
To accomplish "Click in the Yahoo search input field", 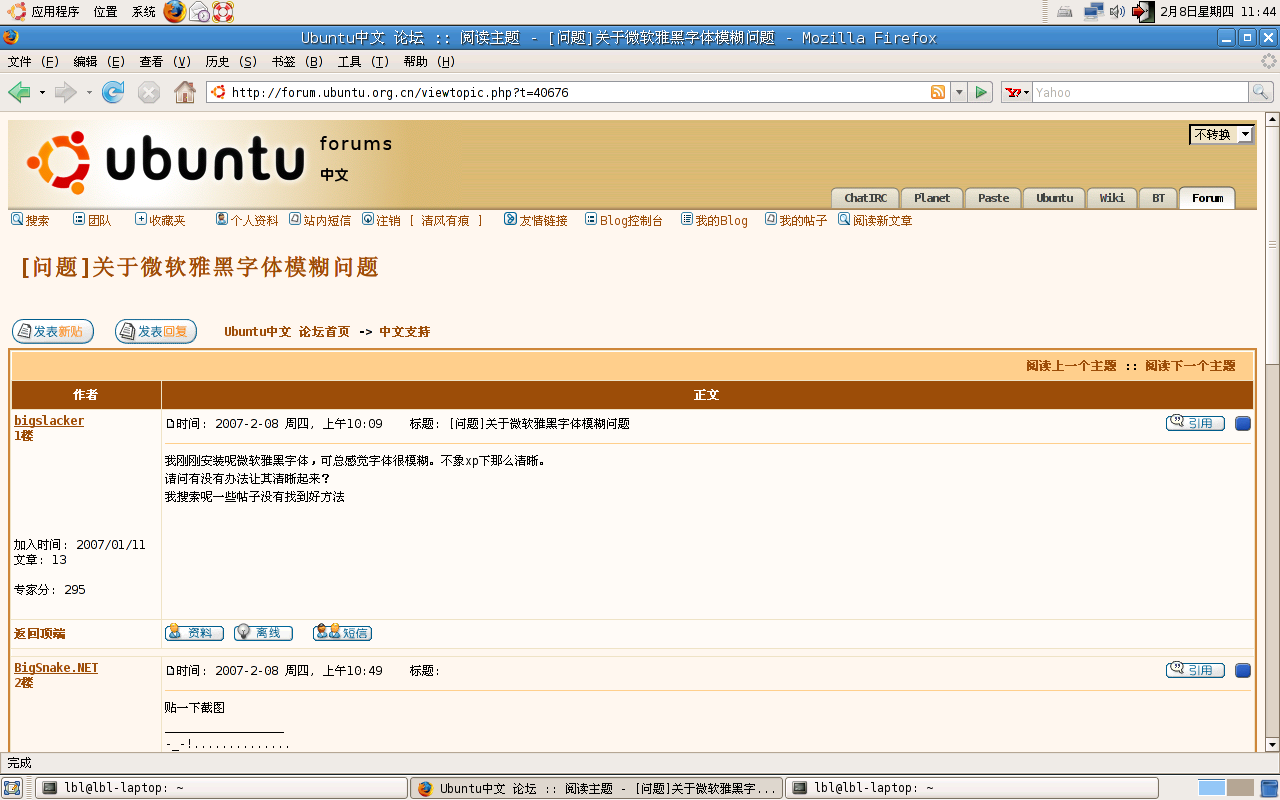I will pyautogui.click(x=1140, y=92).
